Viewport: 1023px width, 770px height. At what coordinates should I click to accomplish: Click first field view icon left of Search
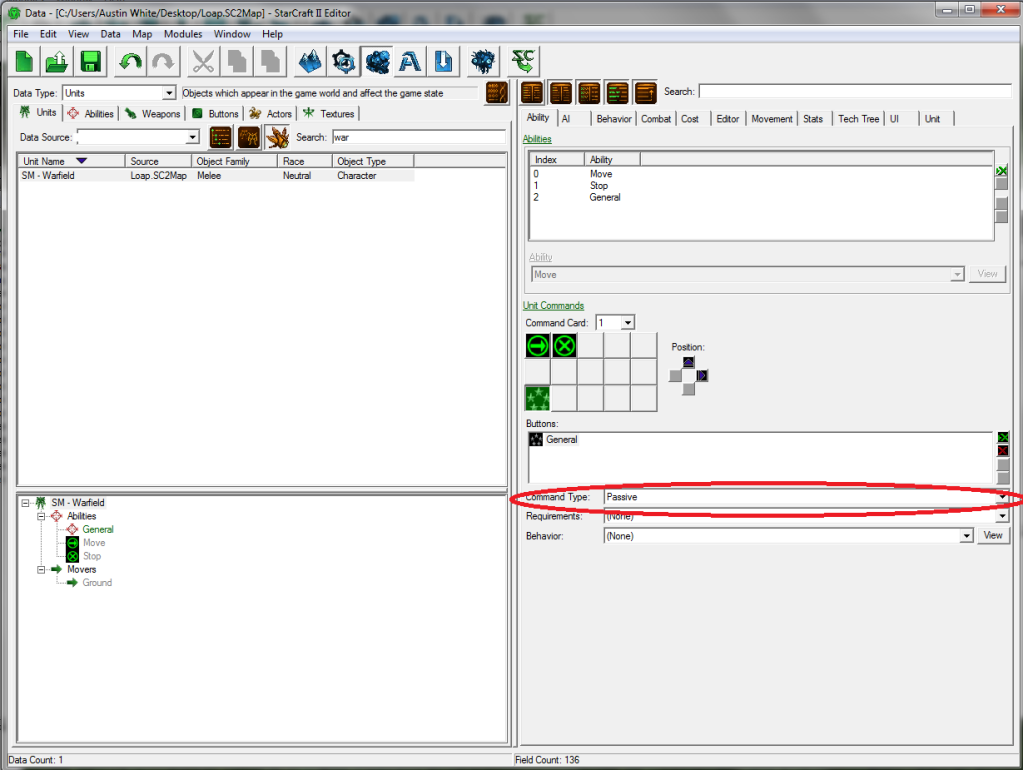(x=532, y=93)
